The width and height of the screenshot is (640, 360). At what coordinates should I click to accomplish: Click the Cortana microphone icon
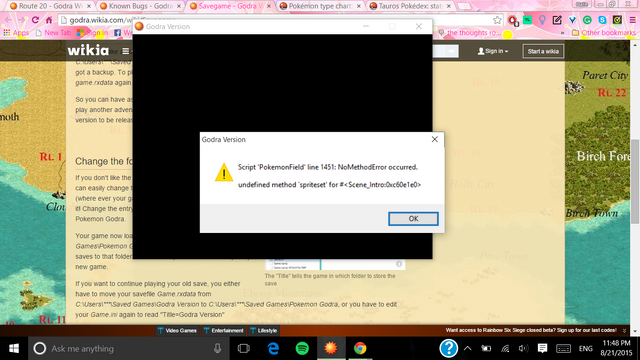(x=218, y=348)
